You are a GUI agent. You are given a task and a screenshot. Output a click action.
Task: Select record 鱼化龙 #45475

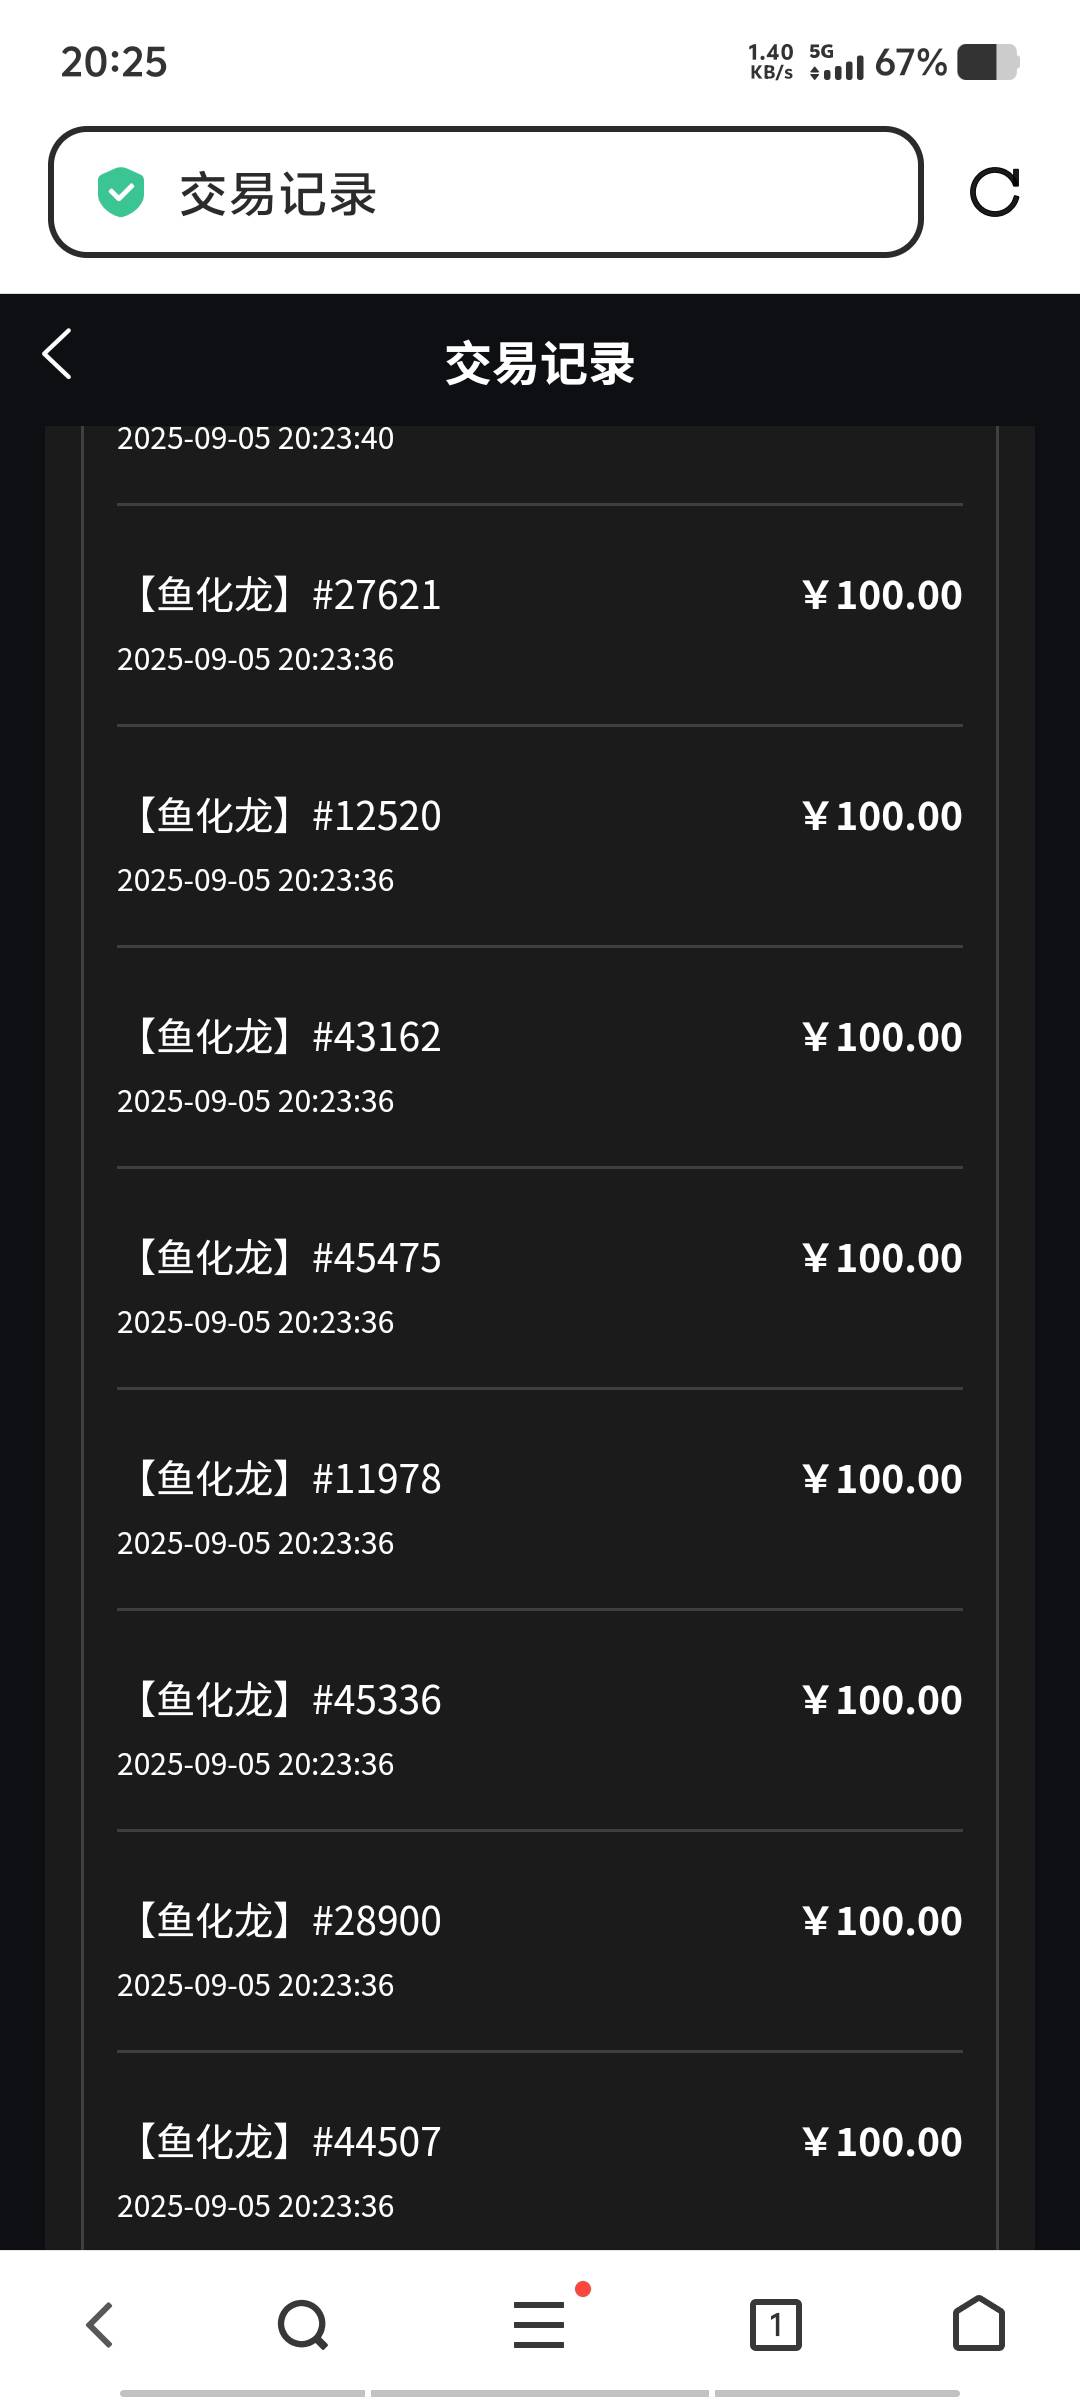(540, 1278)
